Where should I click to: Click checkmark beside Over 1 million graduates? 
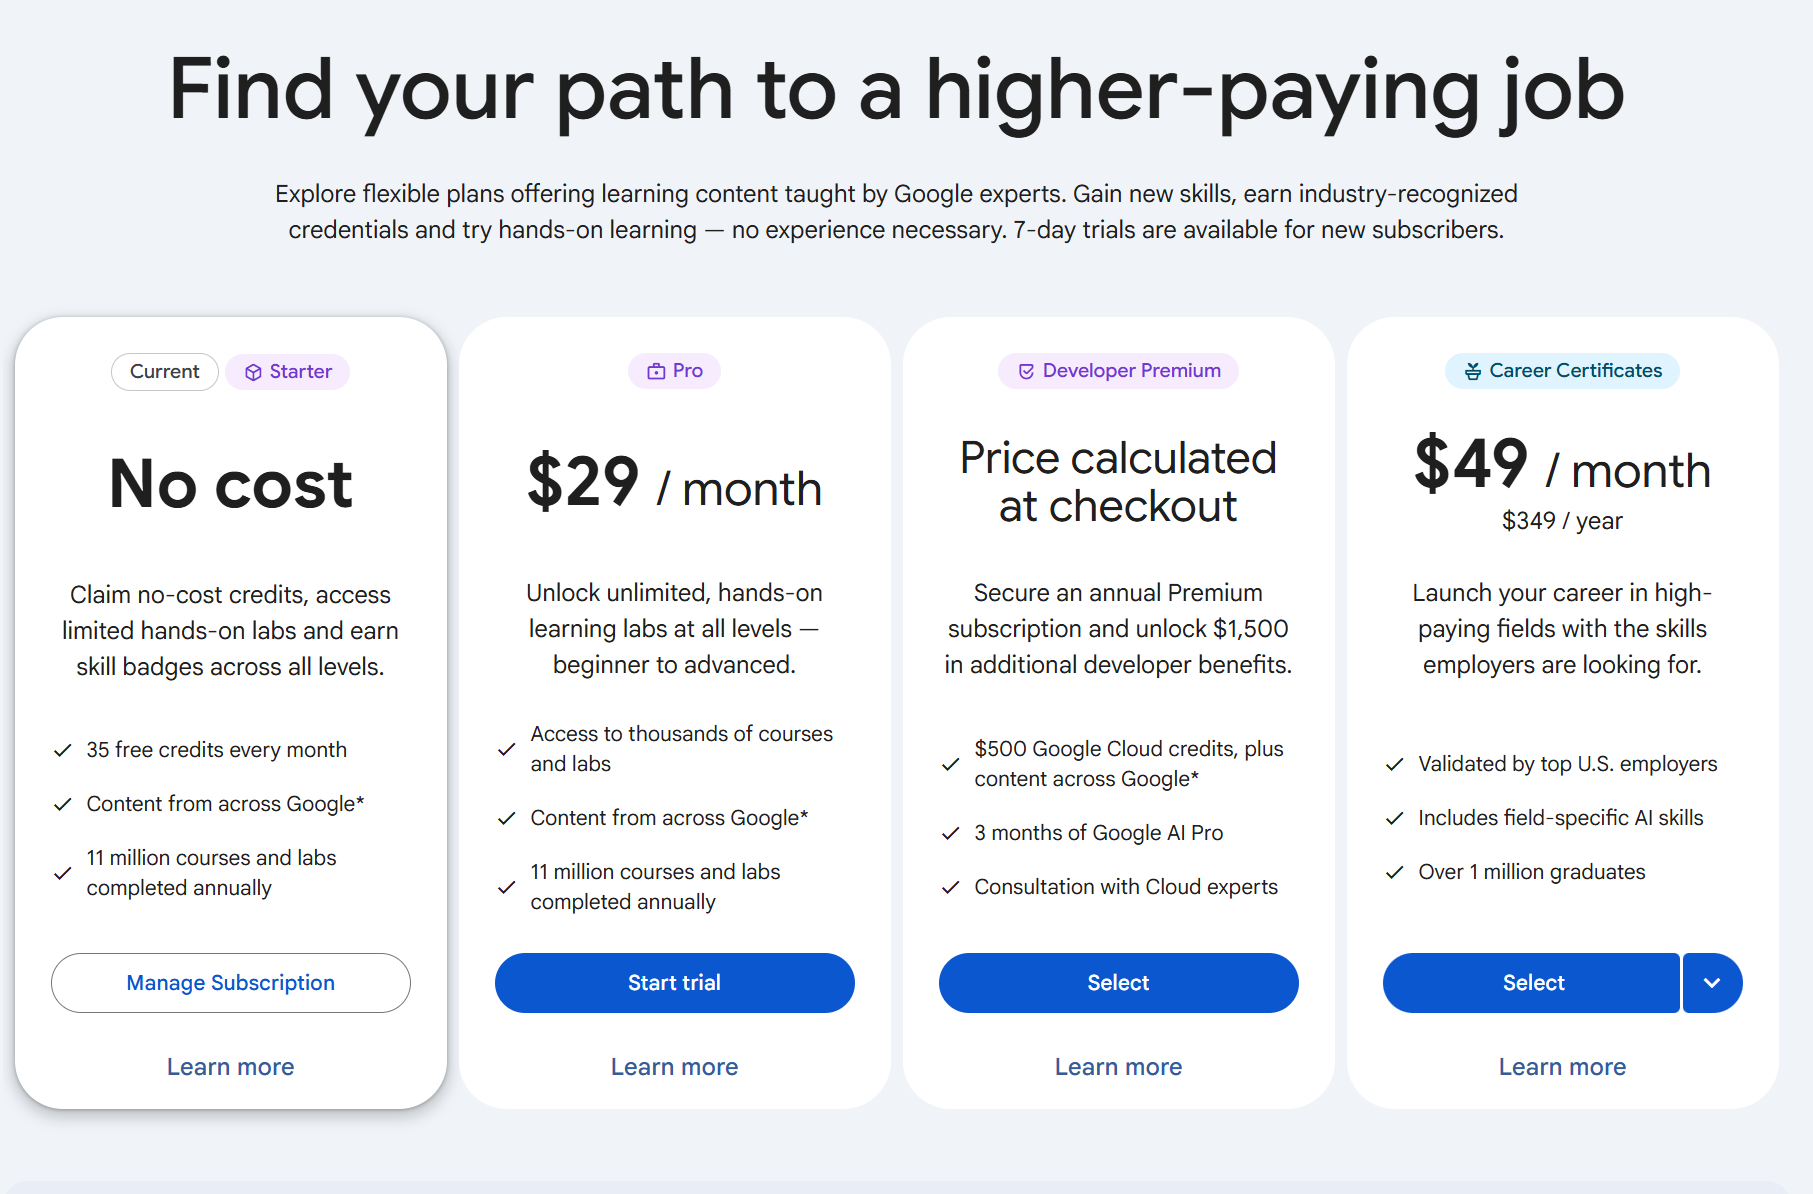1395,872
